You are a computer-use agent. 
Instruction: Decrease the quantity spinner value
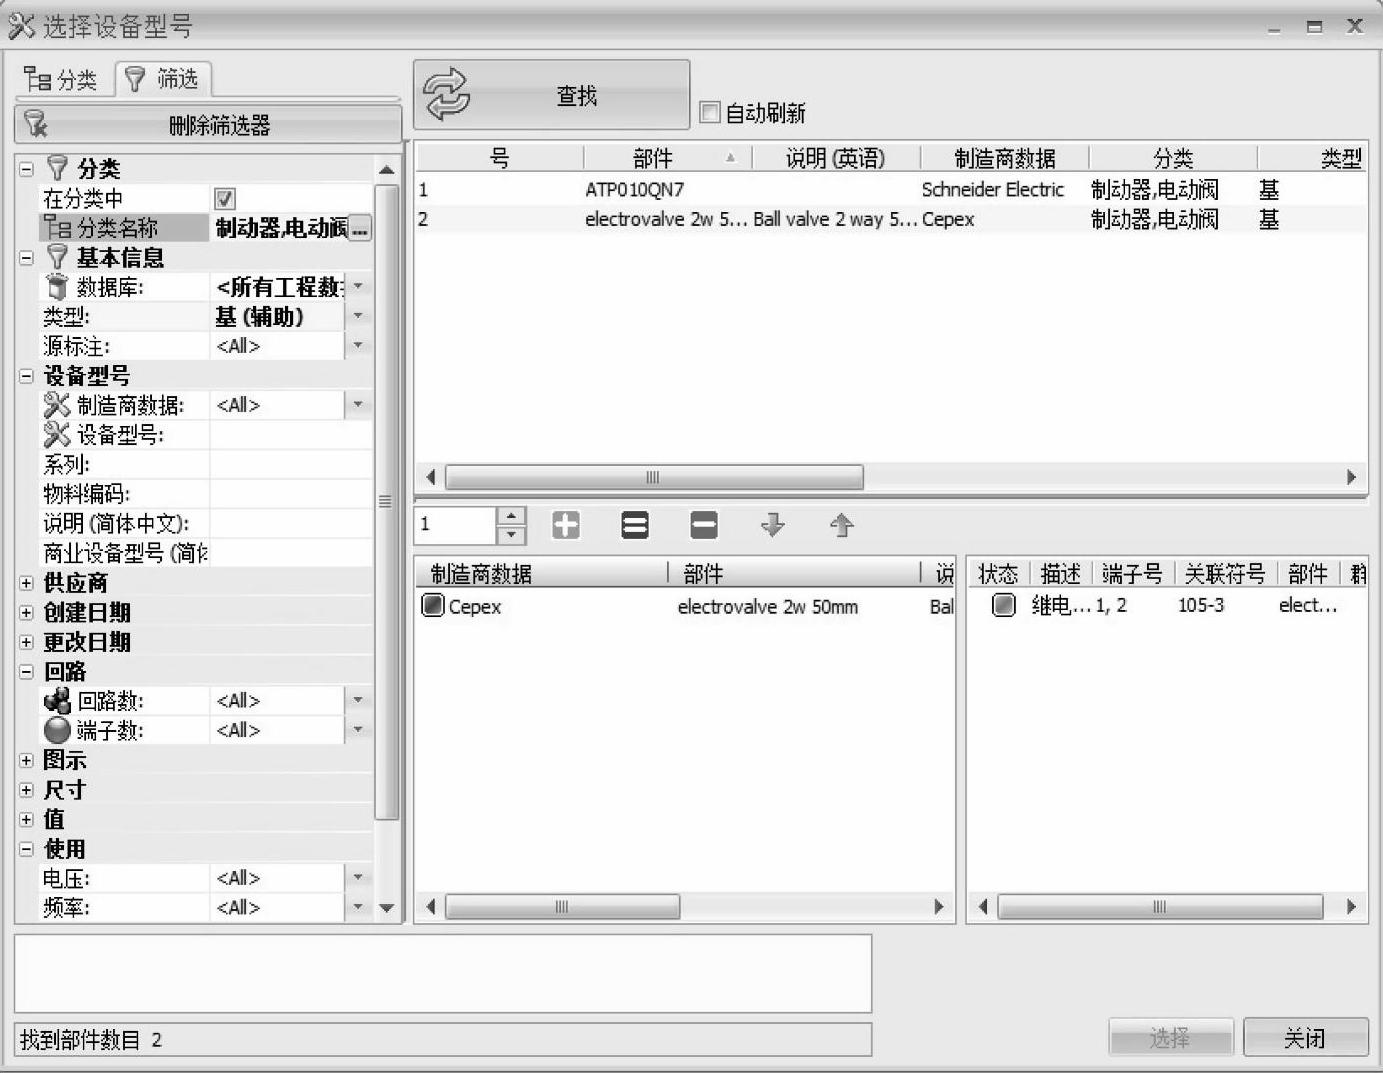511,534
